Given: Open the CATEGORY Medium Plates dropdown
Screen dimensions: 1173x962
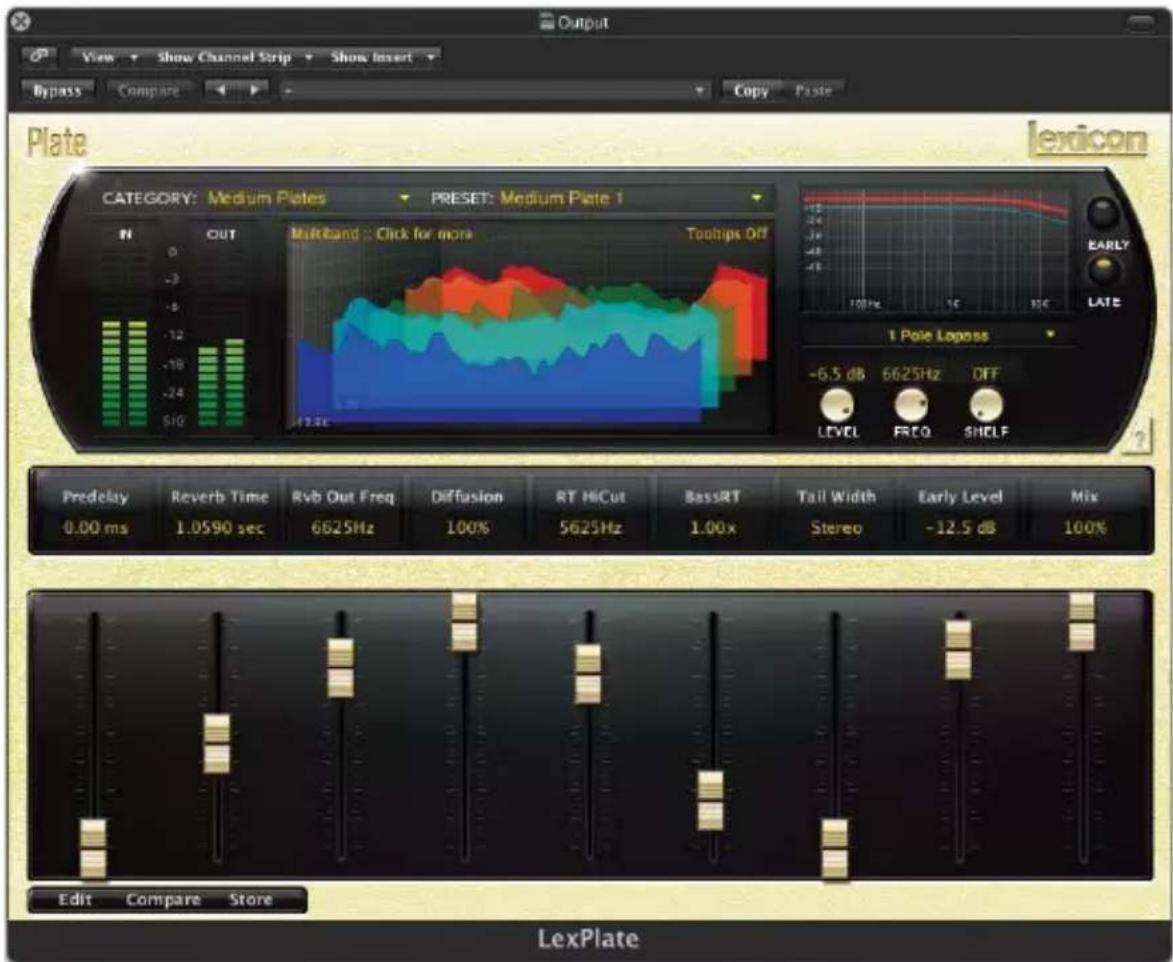Looking at the screenshot, I should (309, 198).
